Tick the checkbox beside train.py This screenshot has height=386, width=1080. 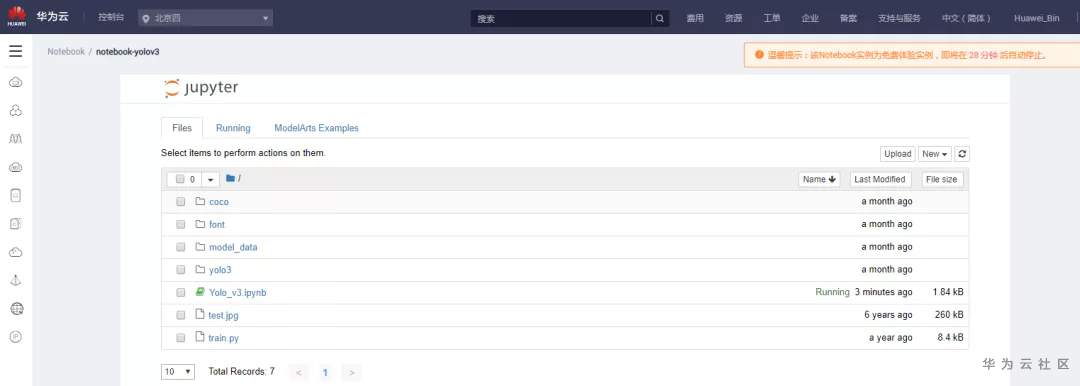[x=180, y=338]
